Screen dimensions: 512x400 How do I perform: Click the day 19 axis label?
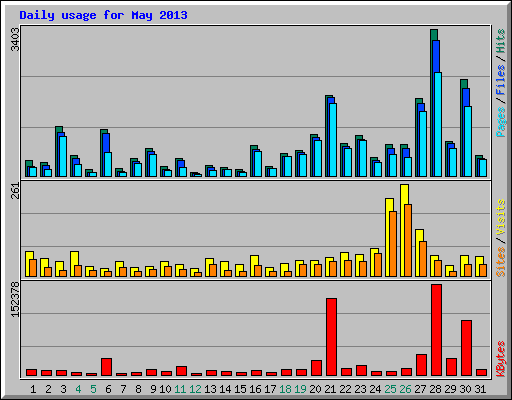click(301, 389)
